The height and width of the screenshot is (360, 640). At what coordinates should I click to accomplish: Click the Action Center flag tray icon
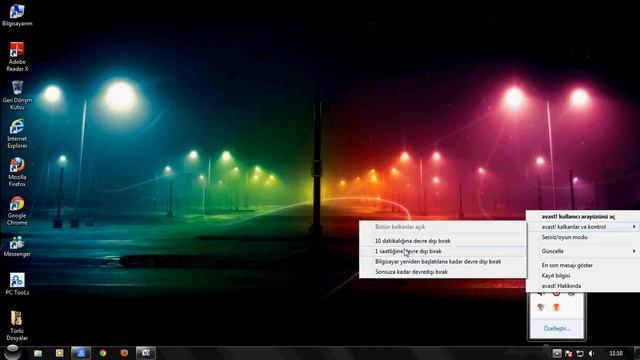click(x=568, y=353)
